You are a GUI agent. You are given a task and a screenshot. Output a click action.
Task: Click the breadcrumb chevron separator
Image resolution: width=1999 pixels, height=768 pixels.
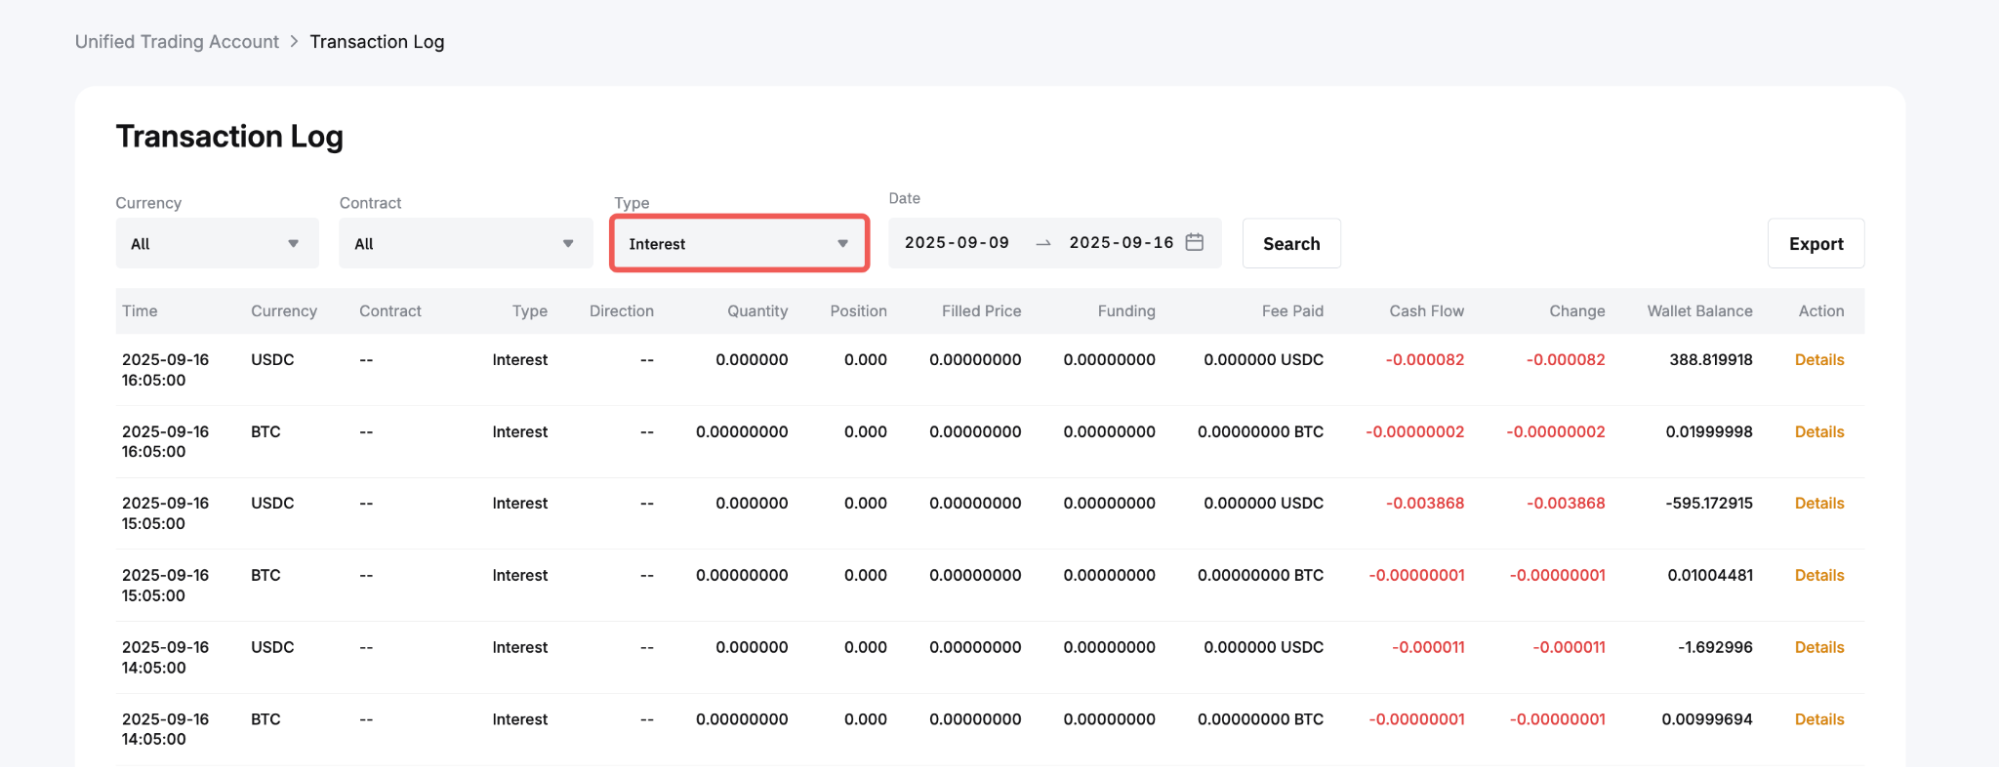294,41
